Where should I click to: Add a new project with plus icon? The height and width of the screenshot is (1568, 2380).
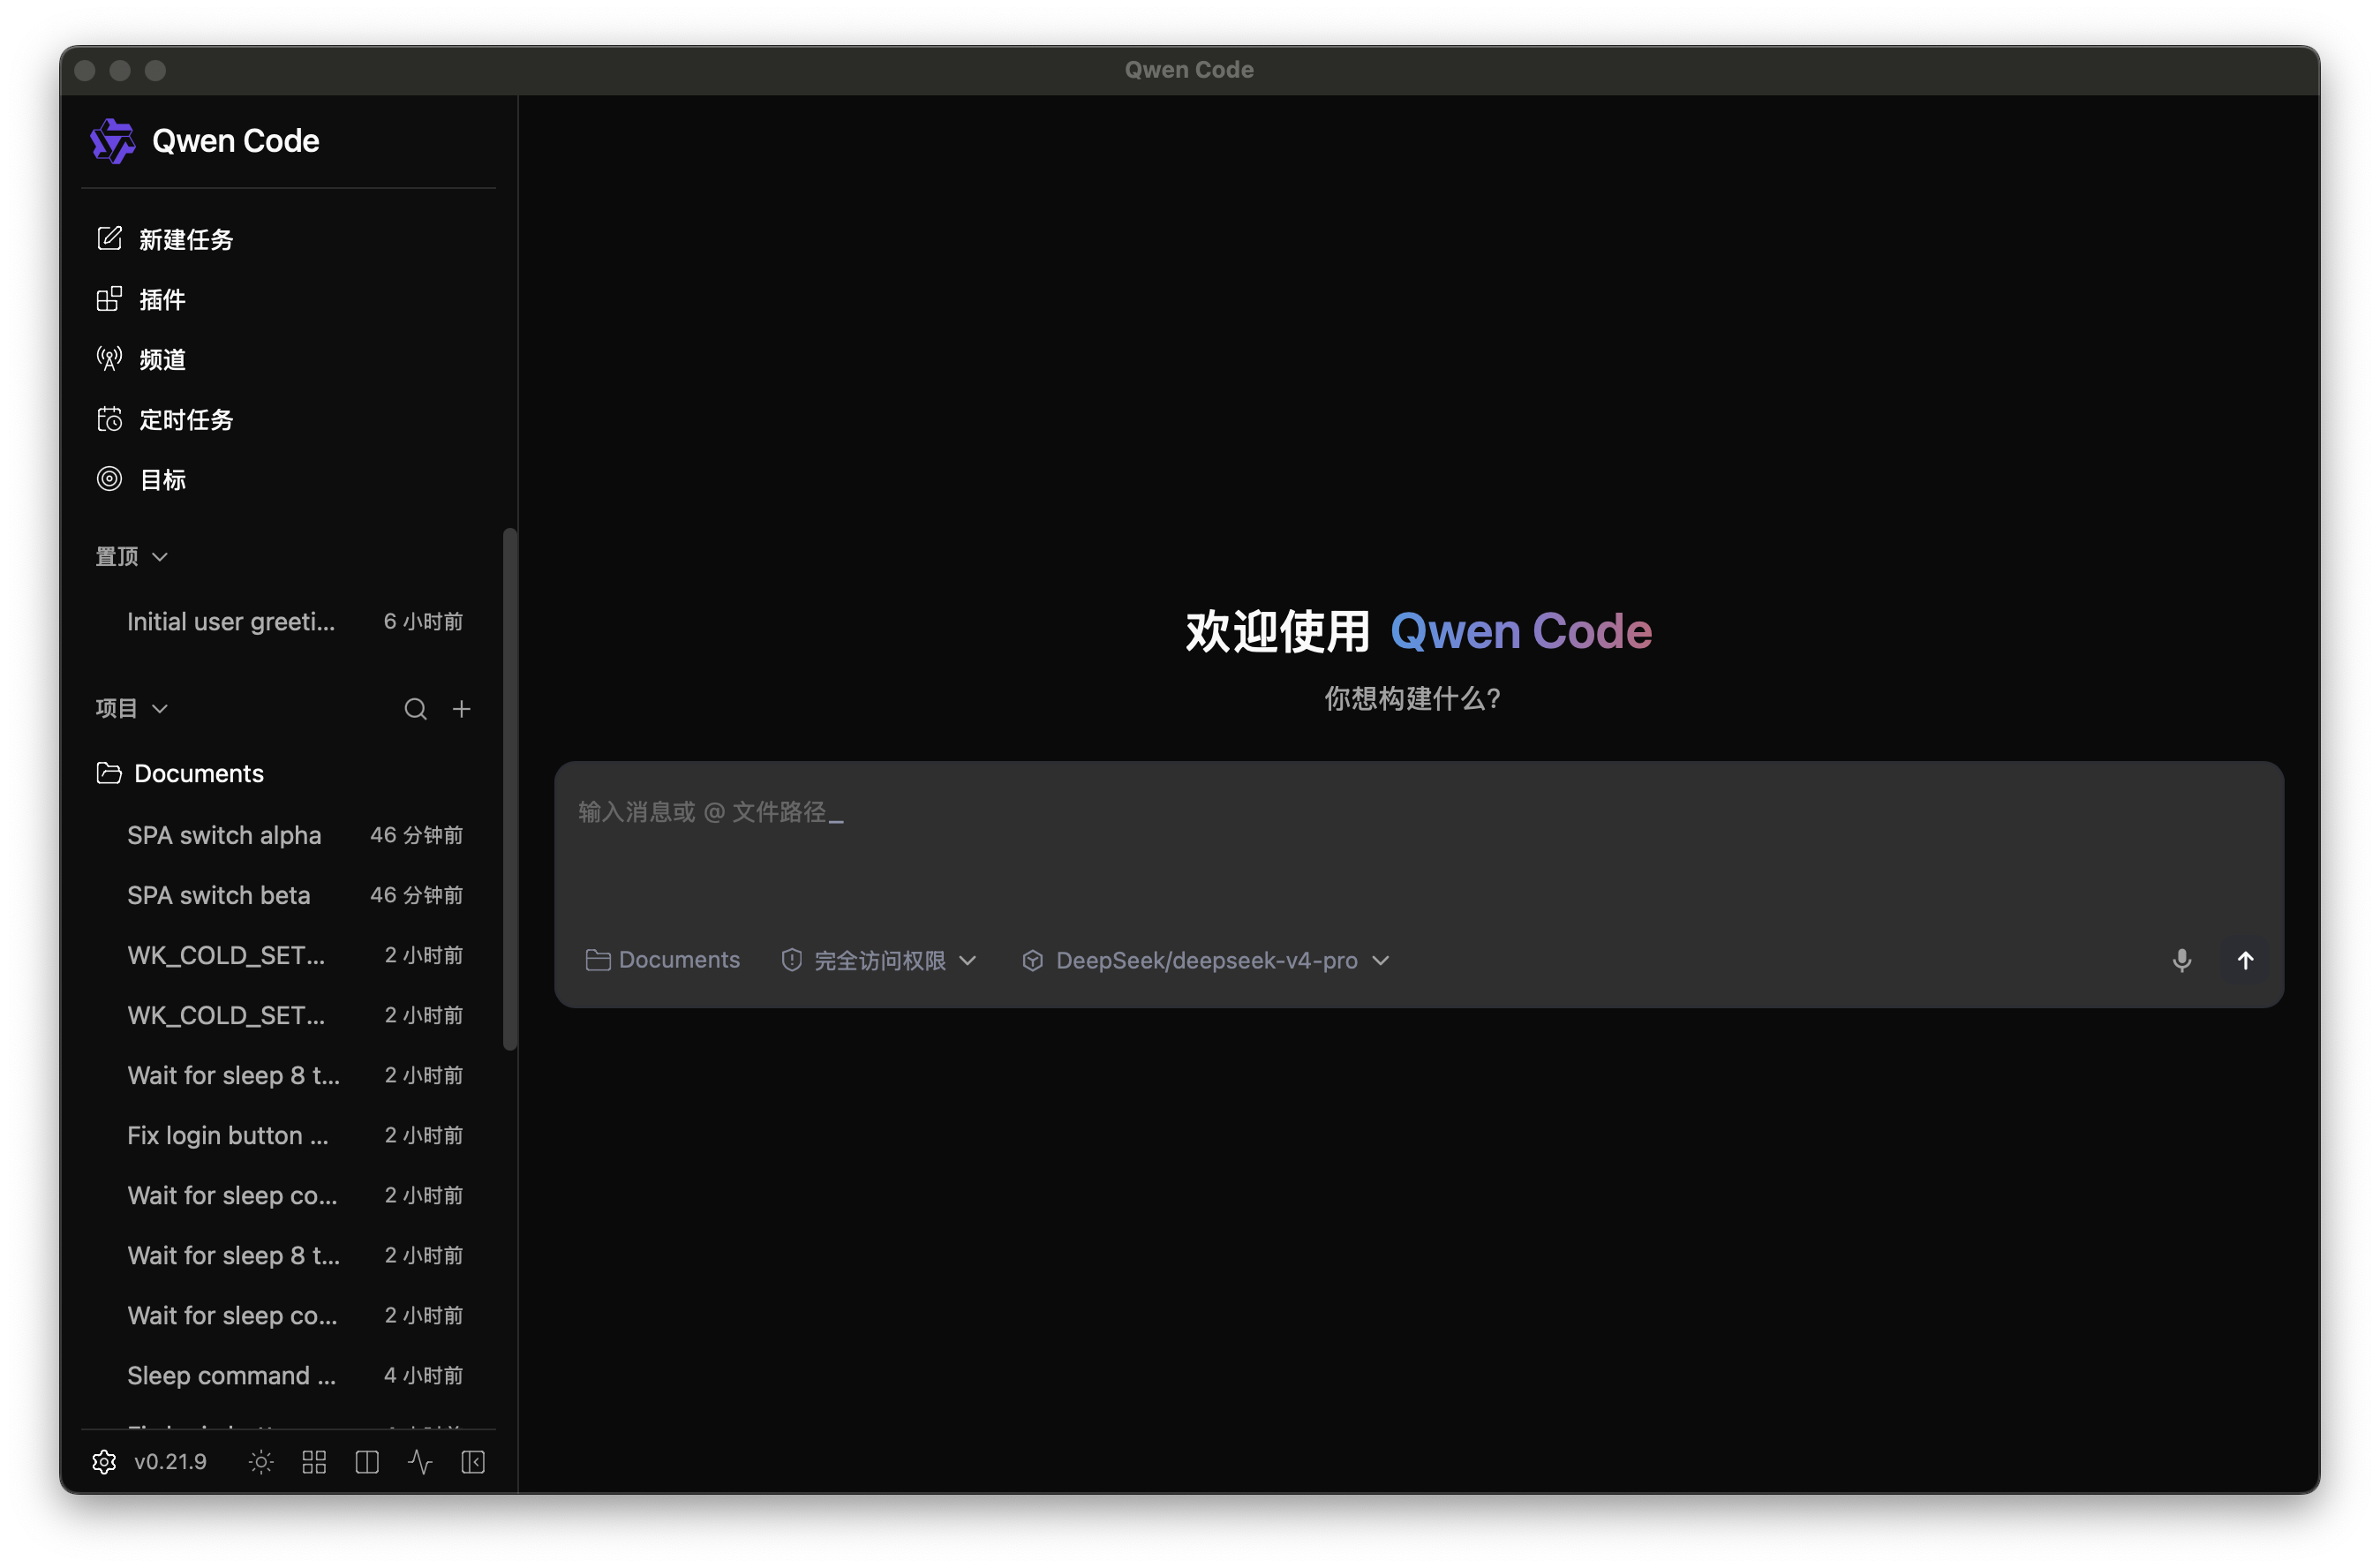coord(461,709)
